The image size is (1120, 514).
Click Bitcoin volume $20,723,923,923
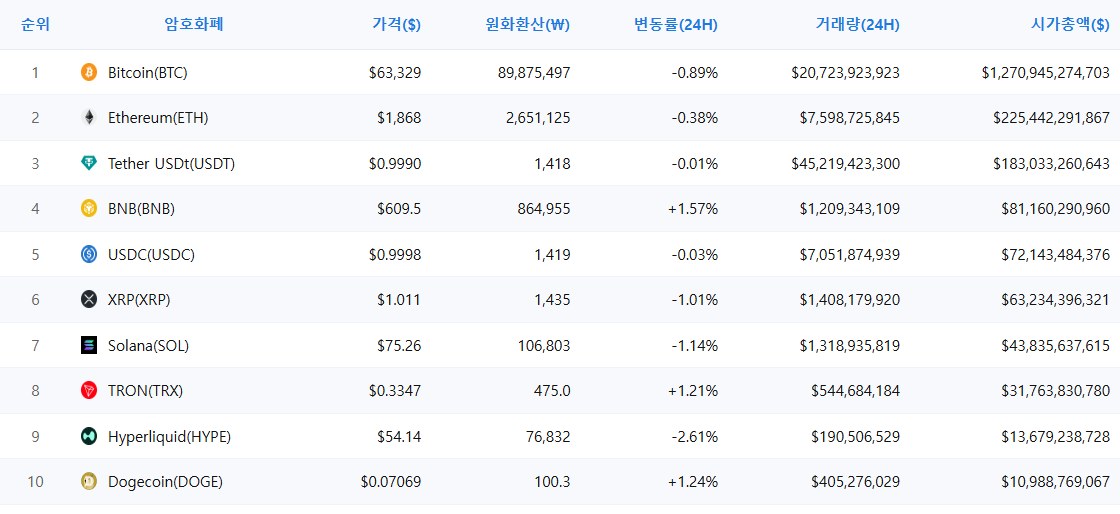[x=846, y=72]
